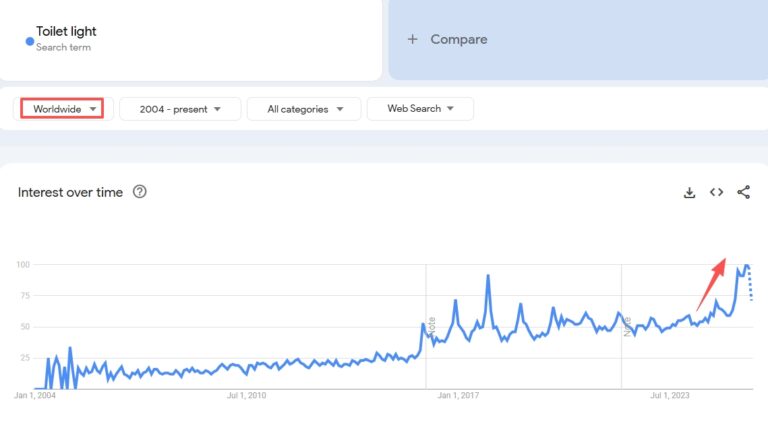768x436 pixels.
Task: Click the blue dot next to Toilet light
Action: click(x=29, y=41)
